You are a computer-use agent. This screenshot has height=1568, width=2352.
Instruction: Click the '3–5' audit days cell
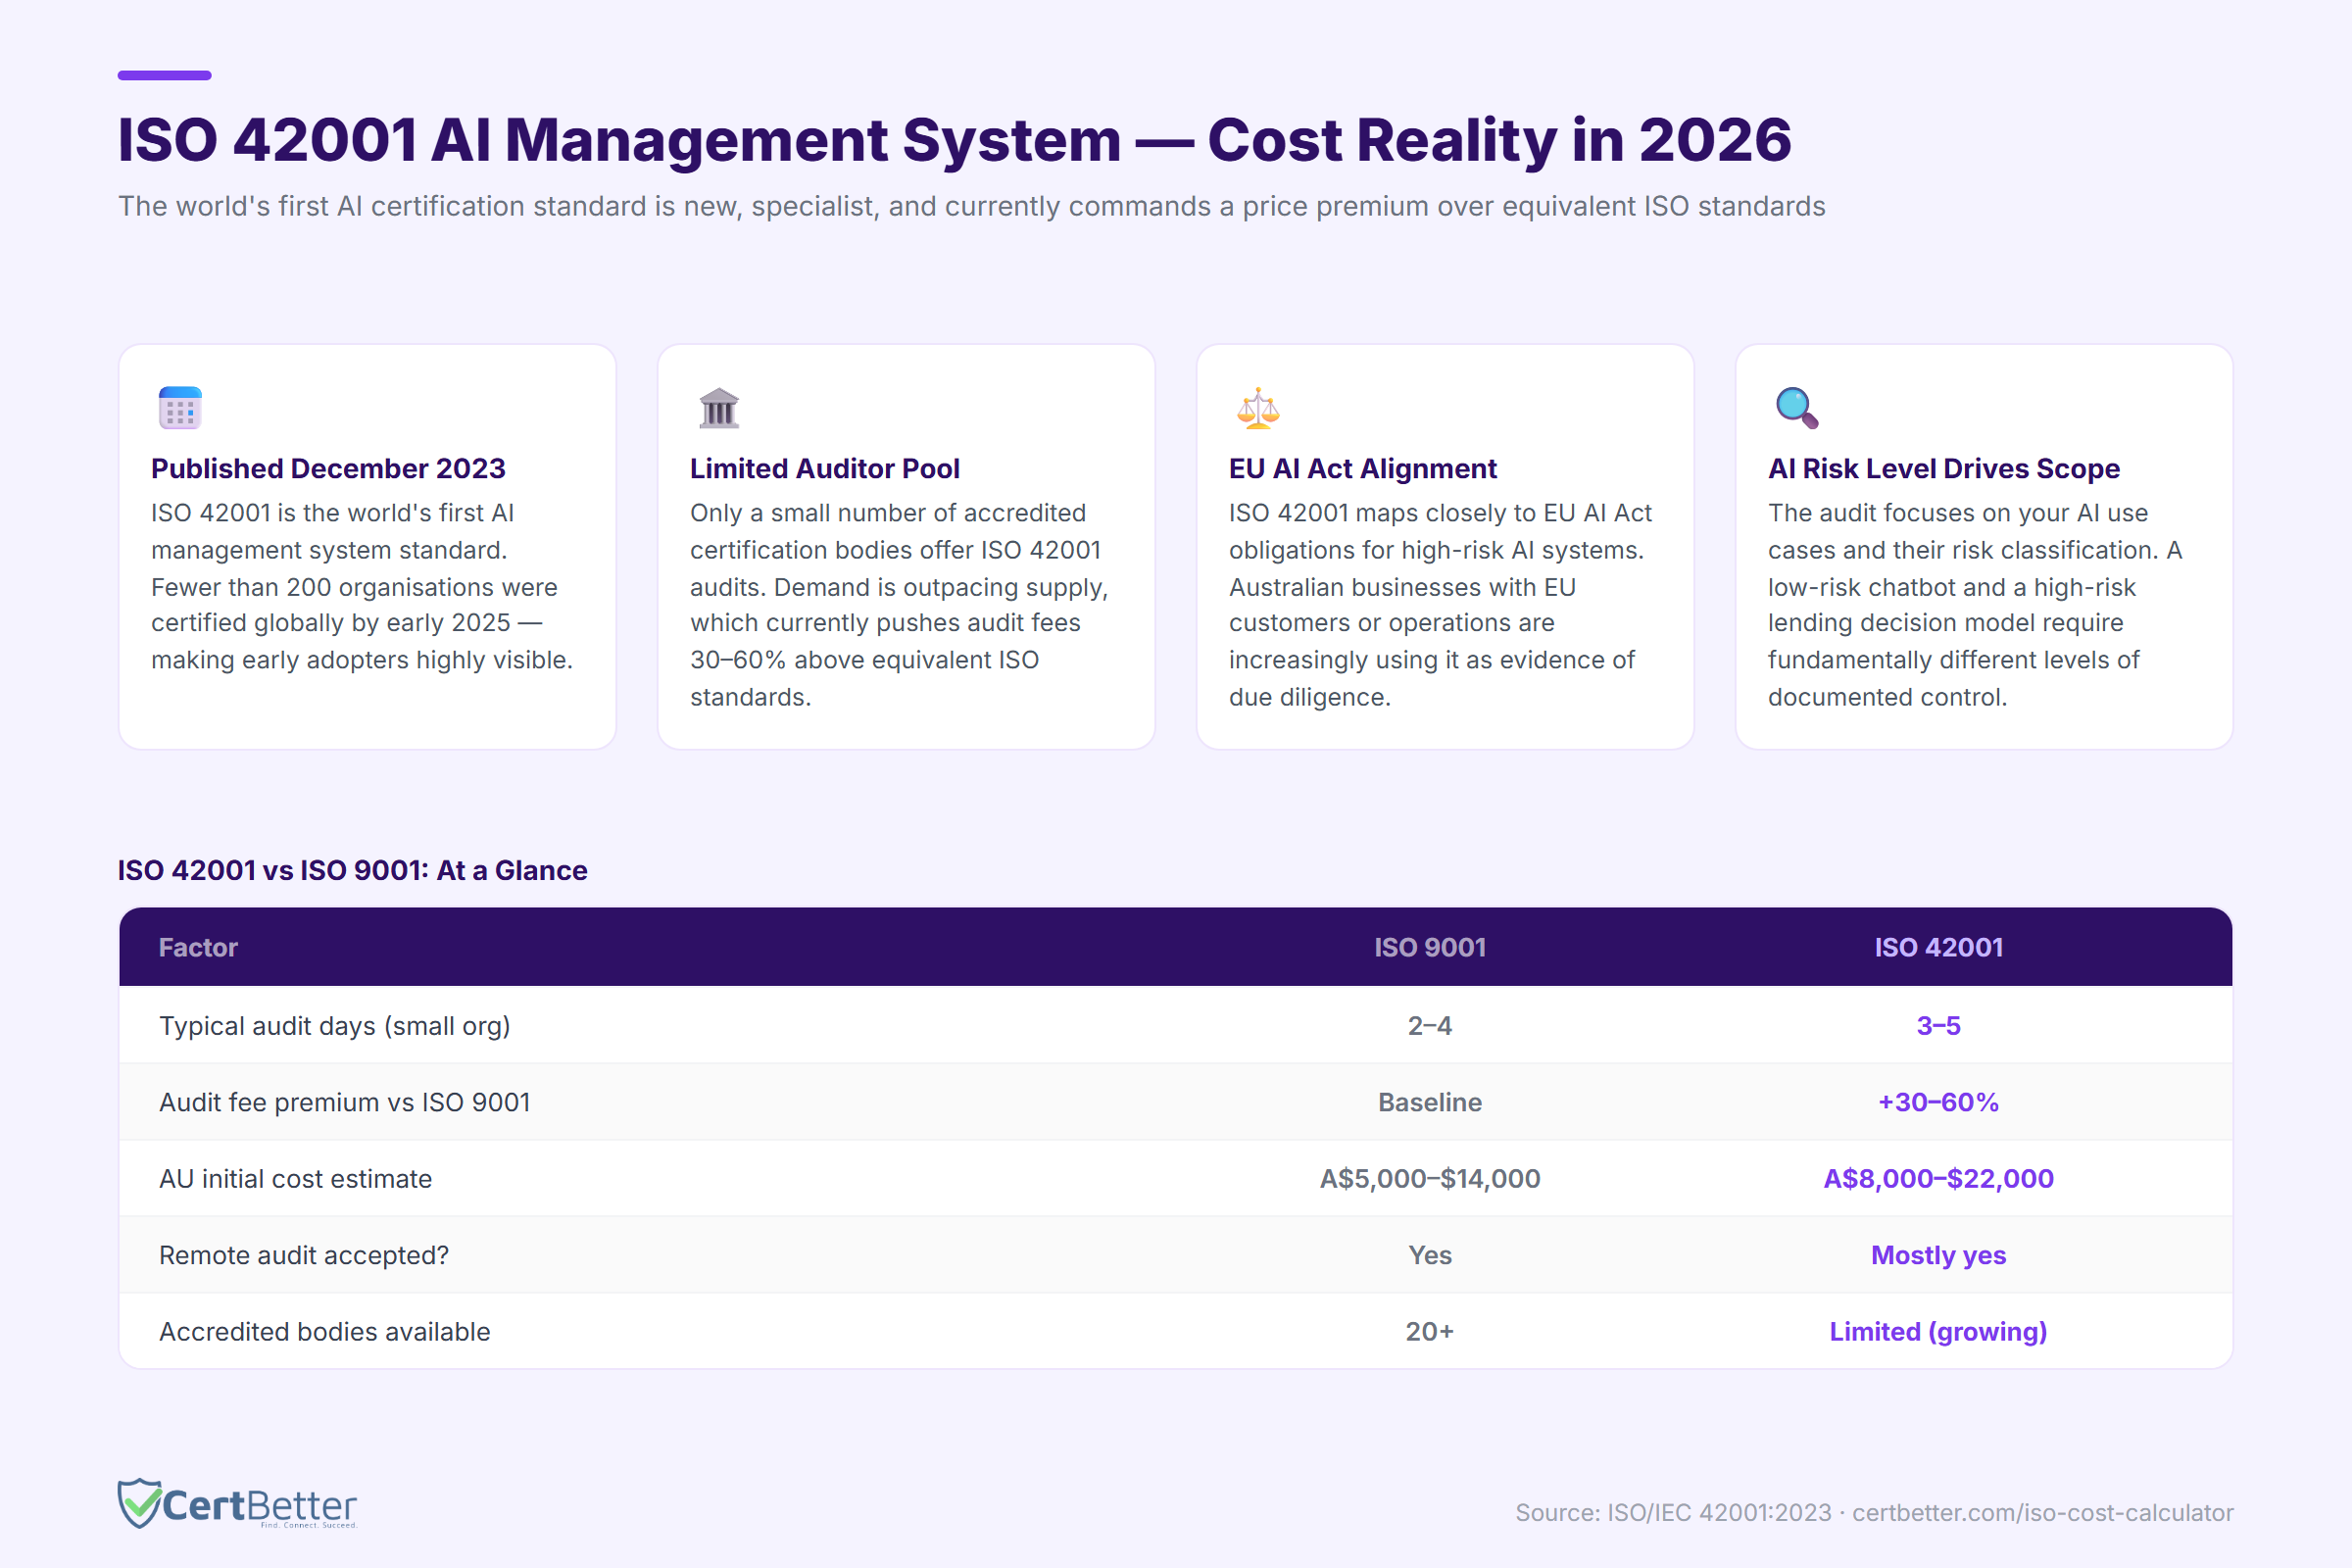point(1938,1025)
